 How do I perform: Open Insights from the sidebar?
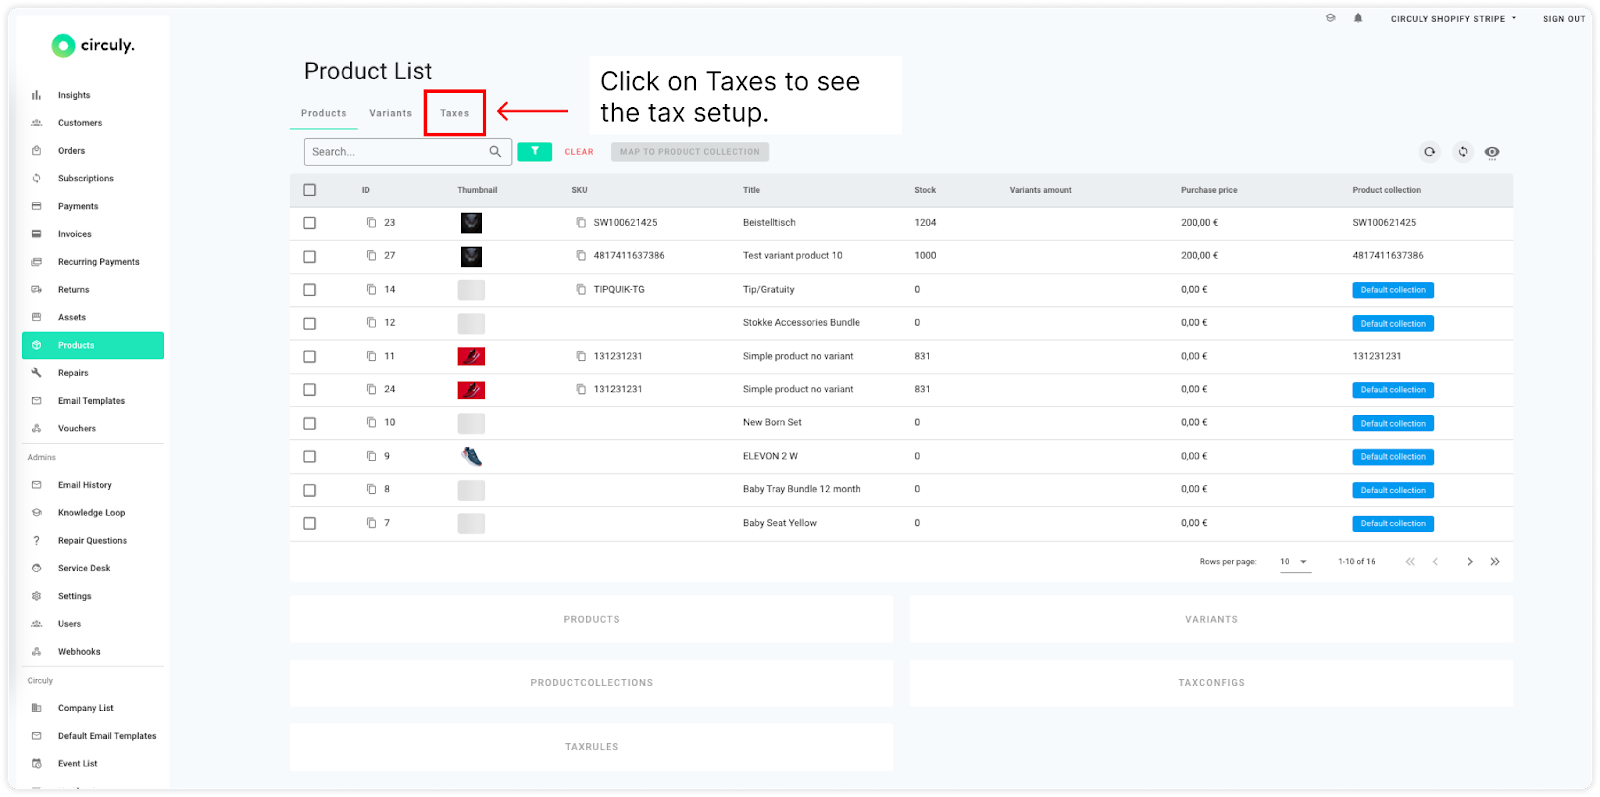(x=73, y=95)
